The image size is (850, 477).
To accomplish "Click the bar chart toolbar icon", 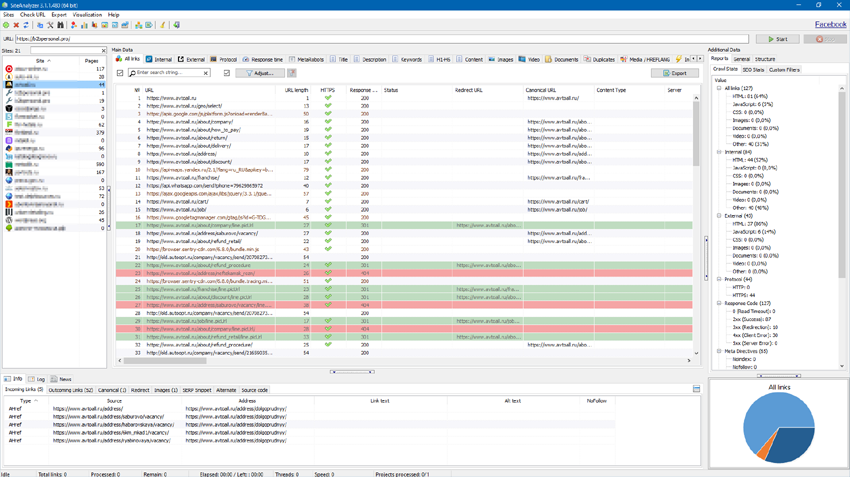I will [84, 25].
